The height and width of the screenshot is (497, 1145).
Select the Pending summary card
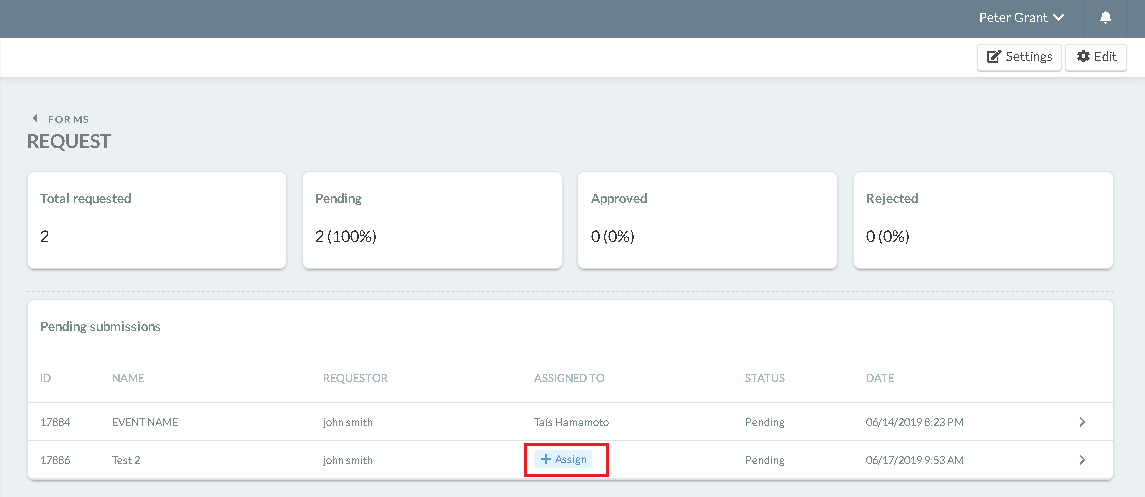pos(432,220)
